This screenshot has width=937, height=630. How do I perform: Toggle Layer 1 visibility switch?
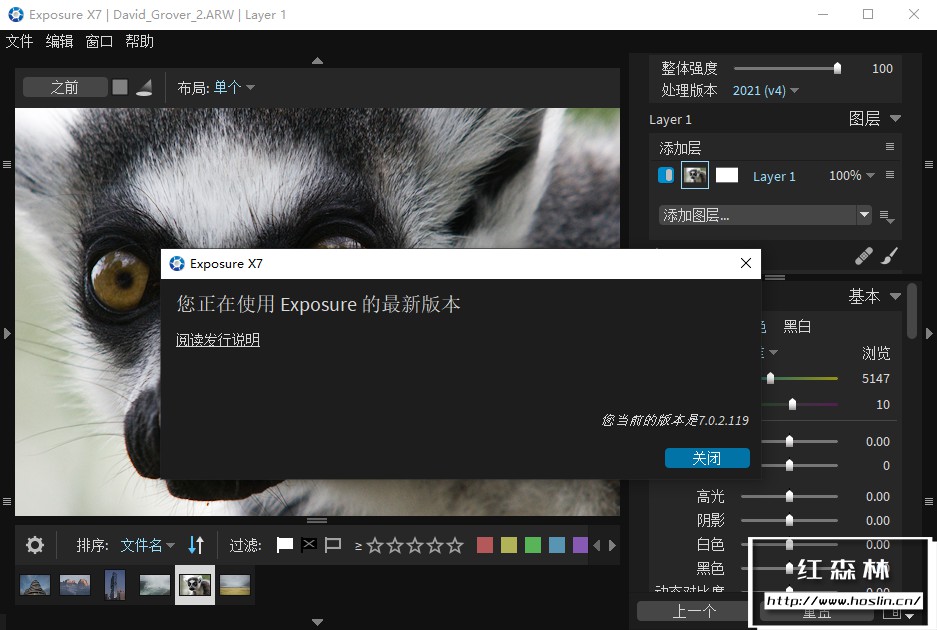[666, 175]
